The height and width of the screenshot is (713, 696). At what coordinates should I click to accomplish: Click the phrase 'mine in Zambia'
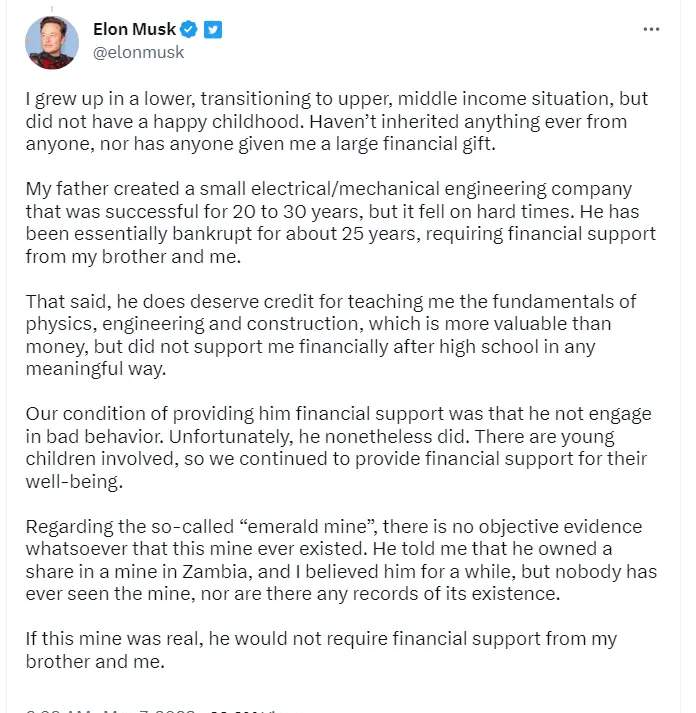coord(182,572)
